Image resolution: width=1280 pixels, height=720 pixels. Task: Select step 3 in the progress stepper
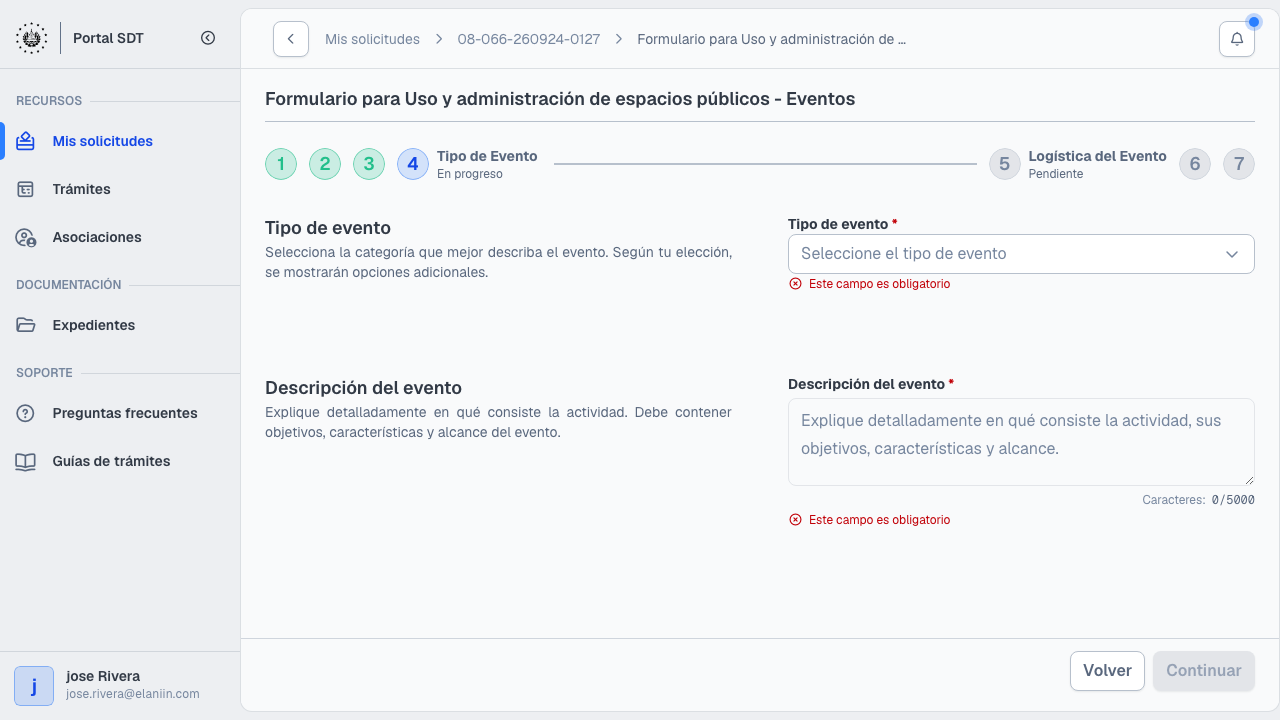tap(369, 164)
